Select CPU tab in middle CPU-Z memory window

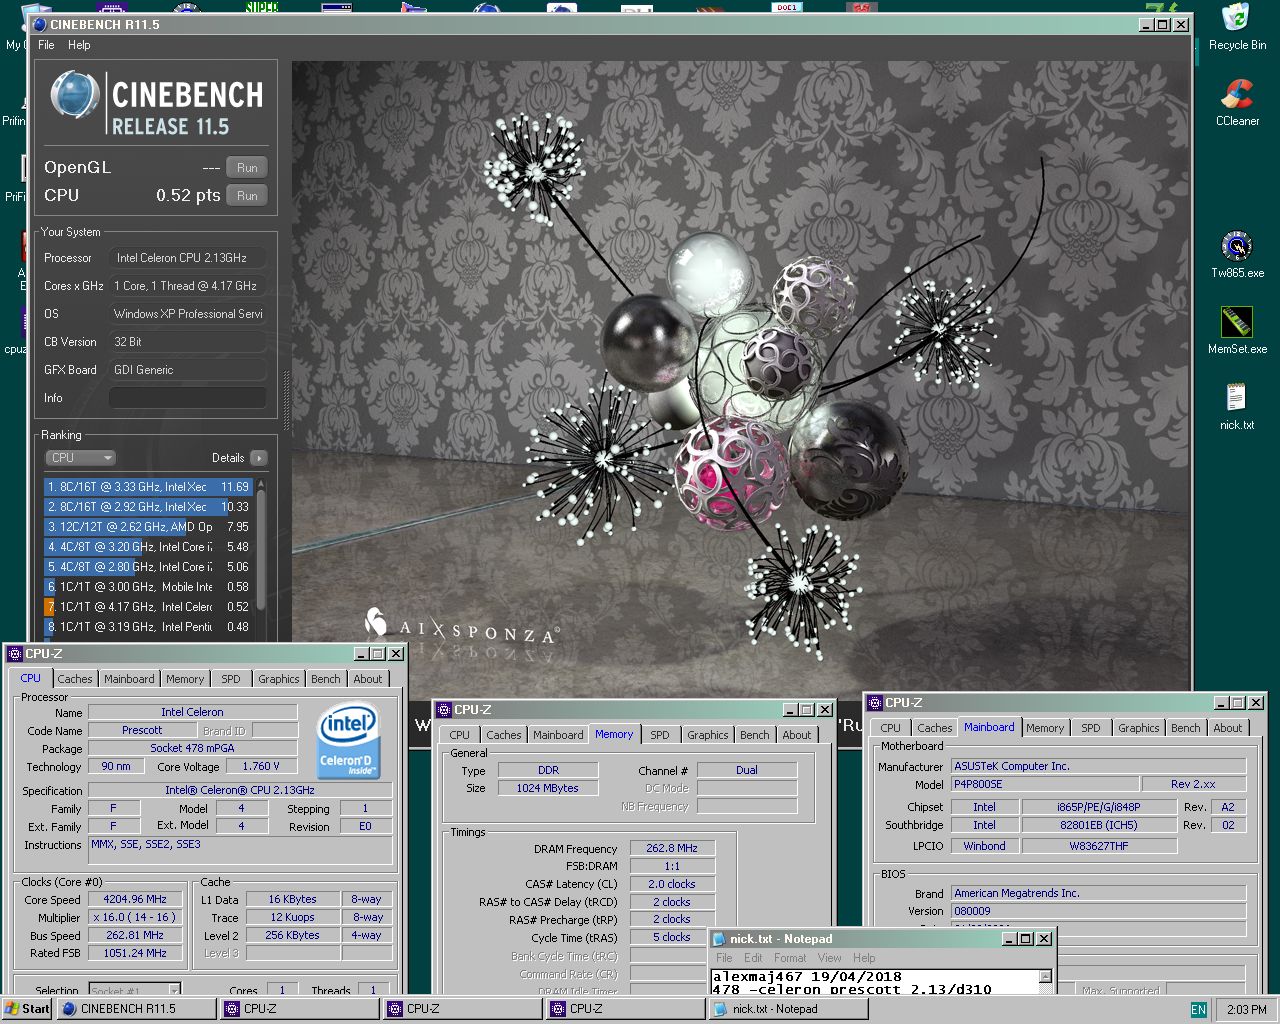pos(459,735)
